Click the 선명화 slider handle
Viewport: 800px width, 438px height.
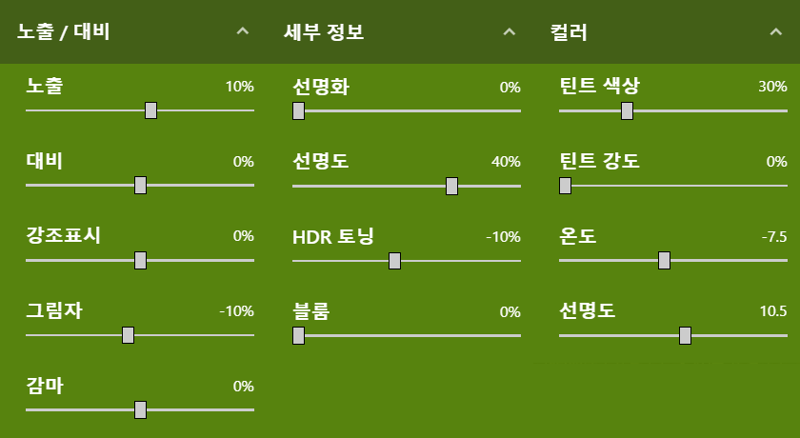pos(298,111)
